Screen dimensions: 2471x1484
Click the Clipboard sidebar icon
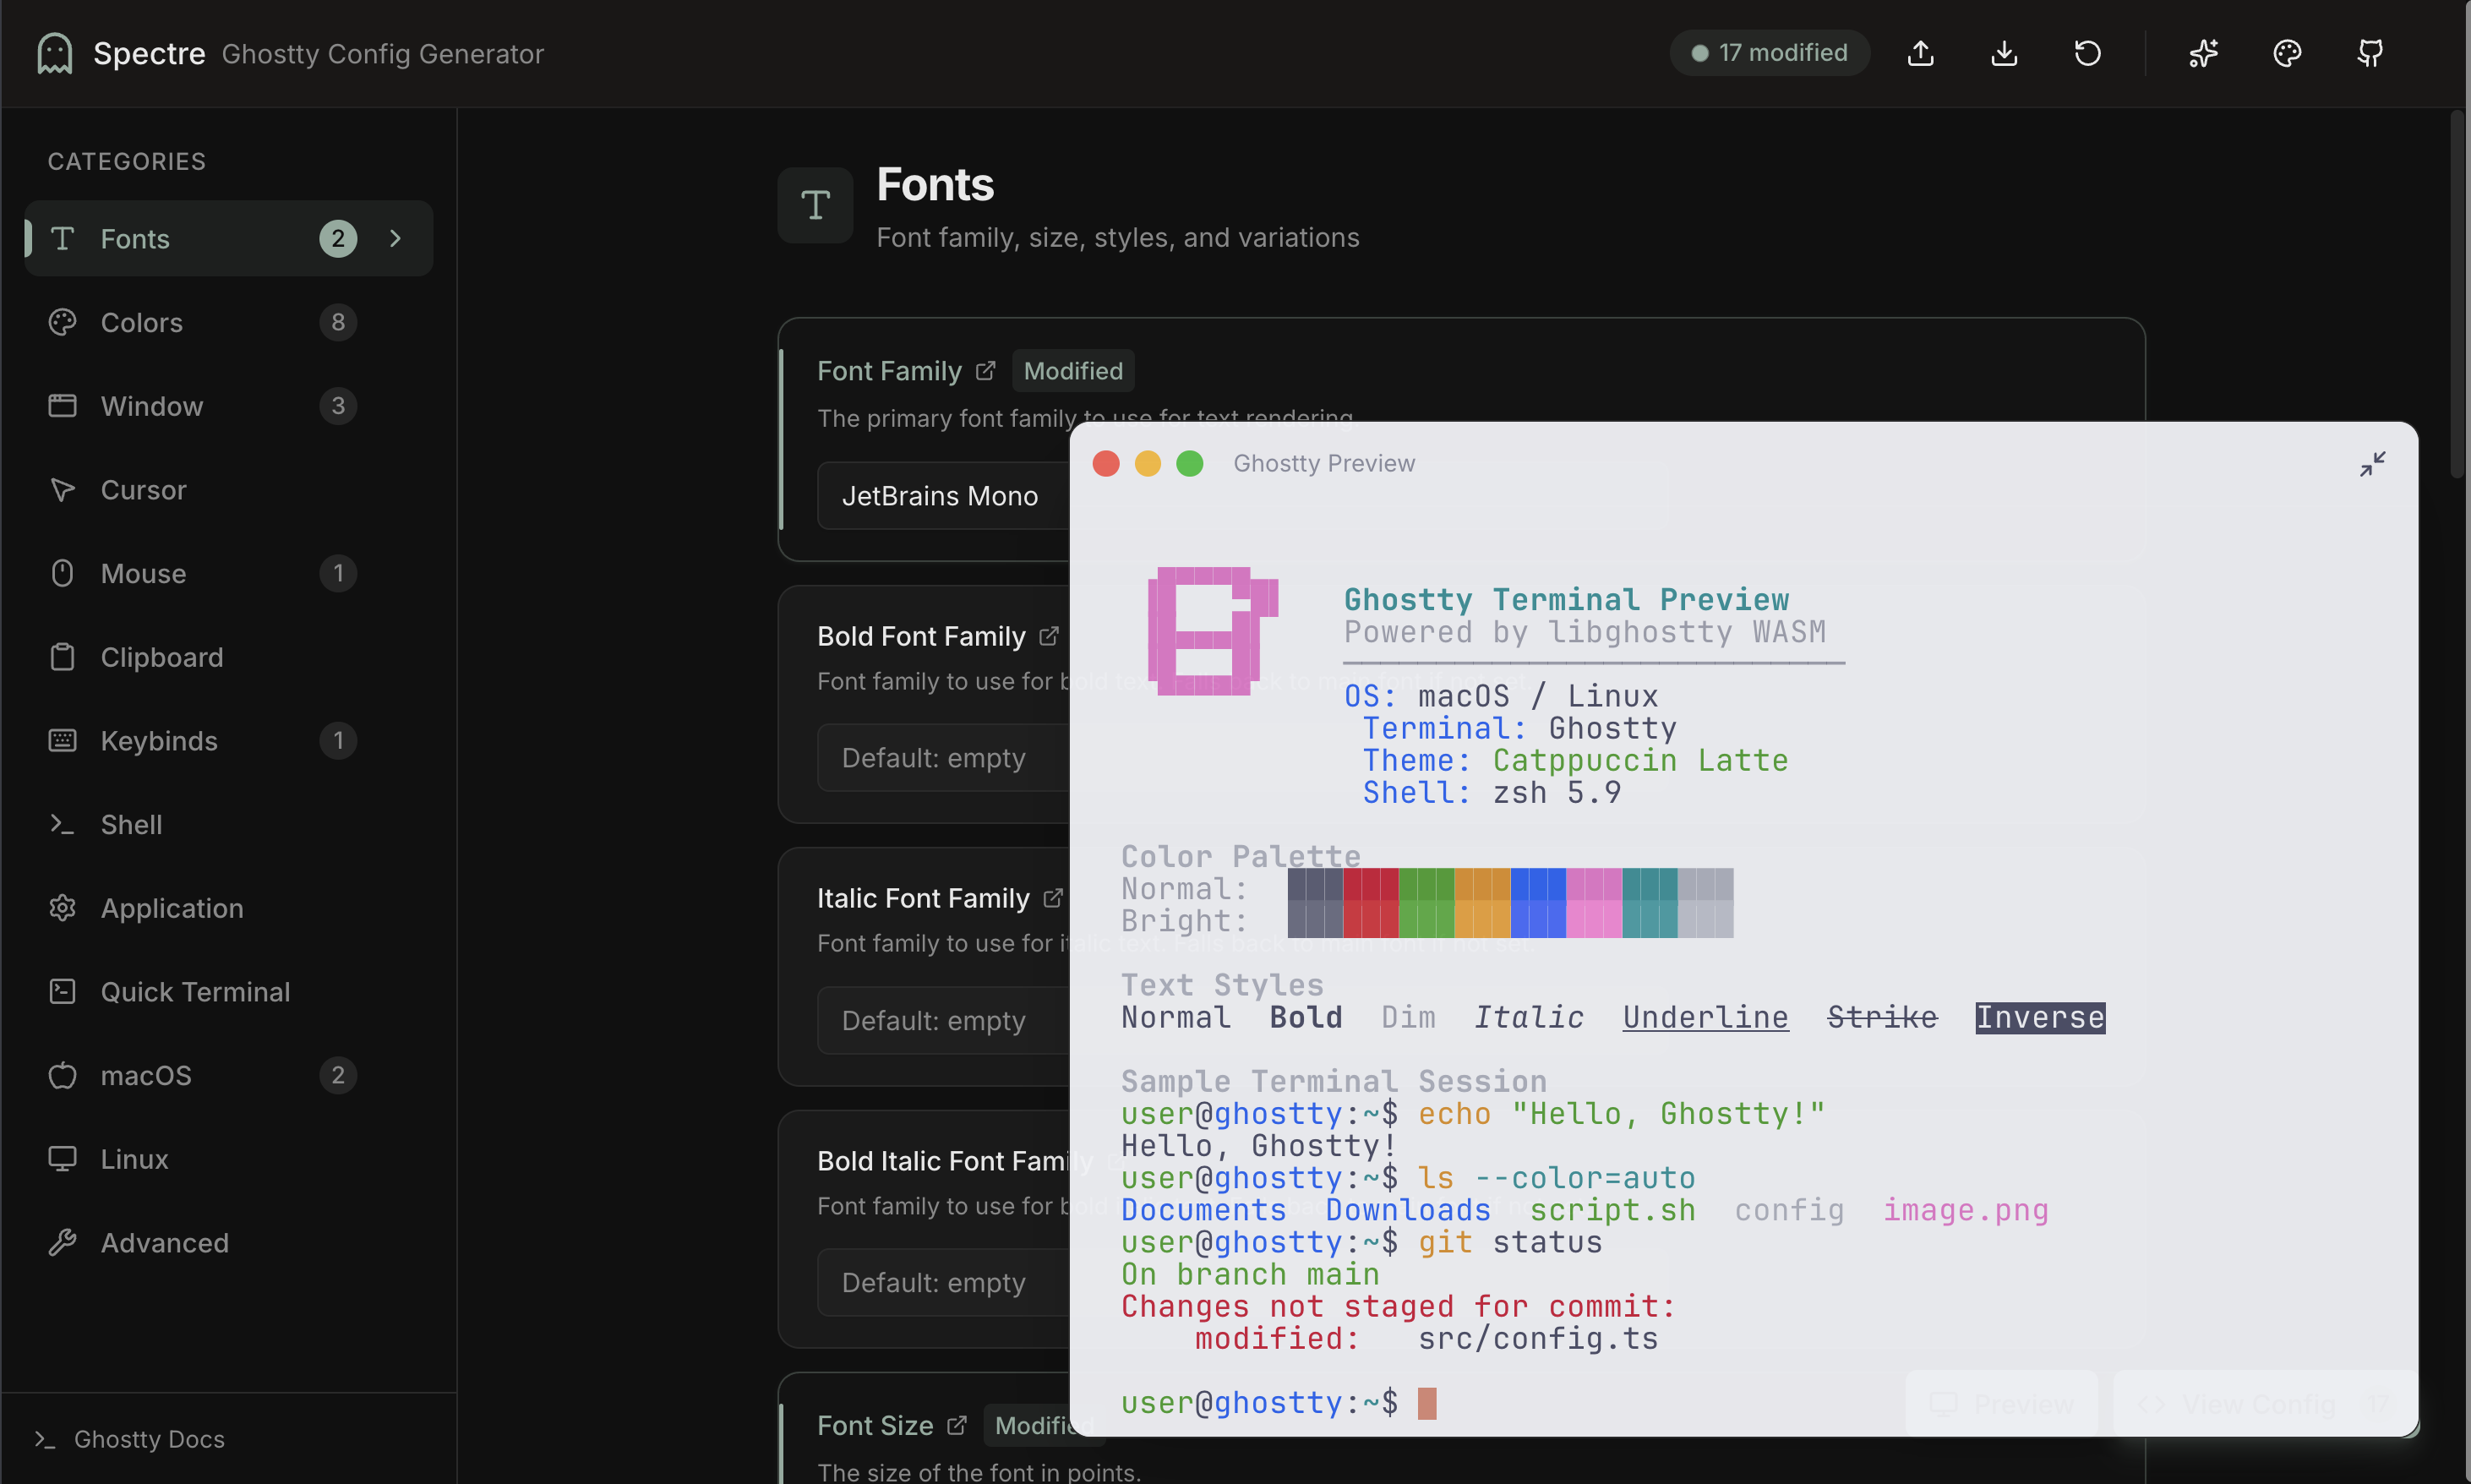(x=62, y=657)
